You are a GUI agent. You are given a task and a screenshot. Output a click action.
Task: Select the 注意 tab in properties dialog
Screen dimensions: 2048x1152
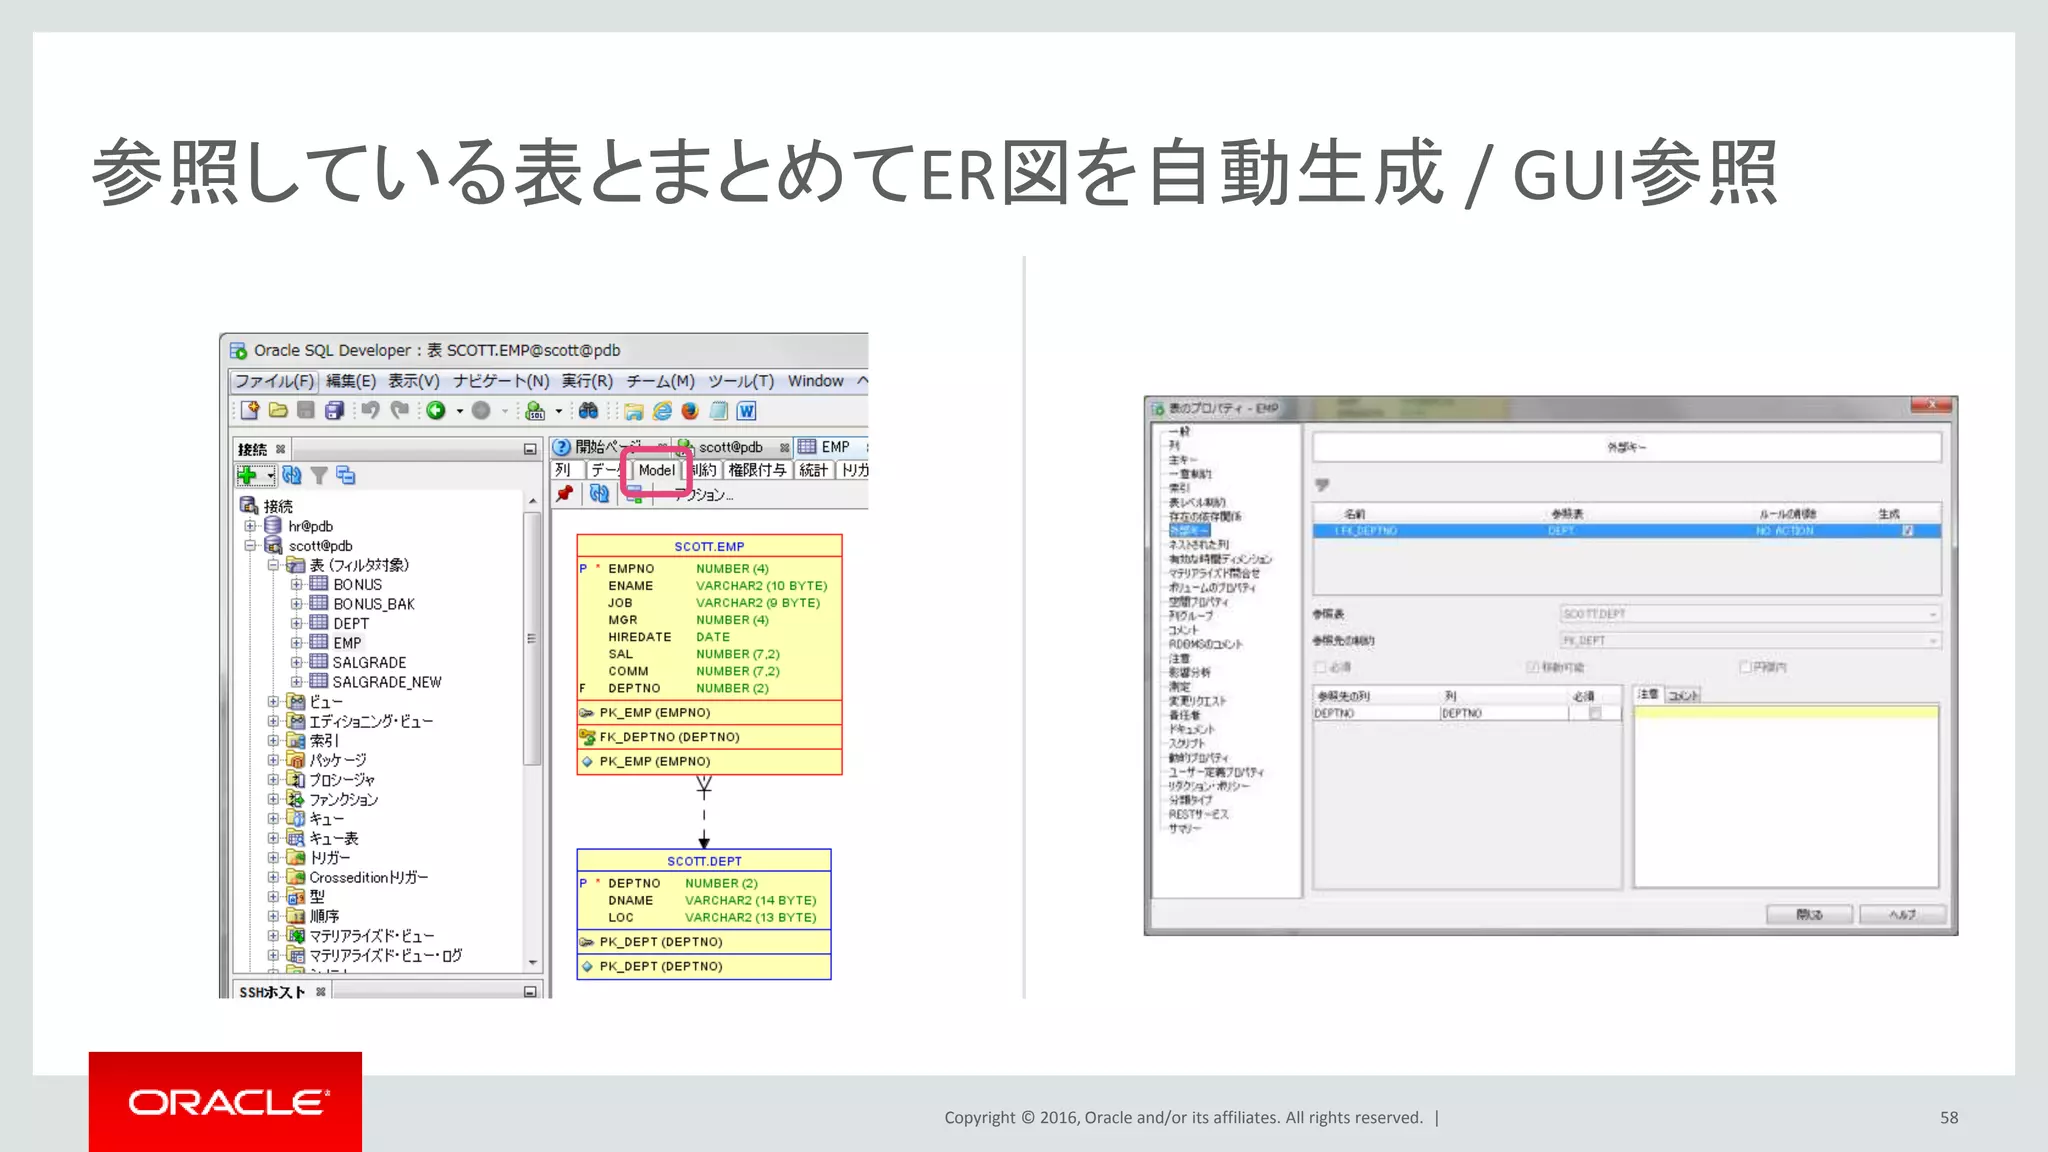[x=1648, y=694]
